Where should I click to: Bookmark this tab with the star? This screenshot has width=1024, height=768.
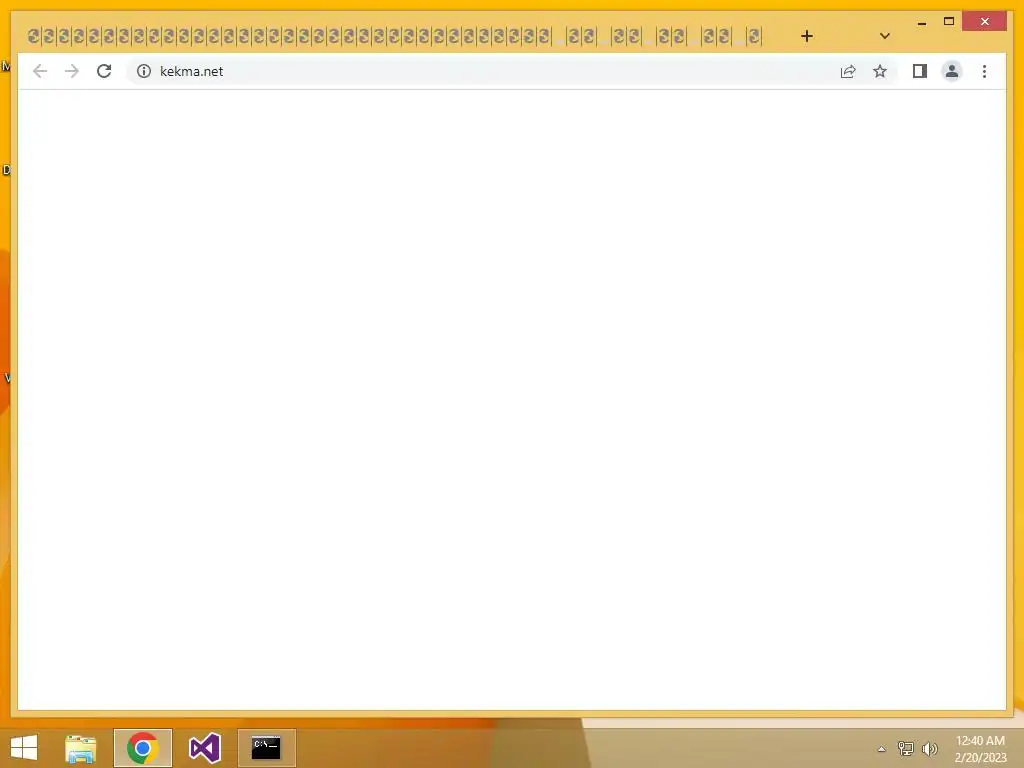pos(880,71)
